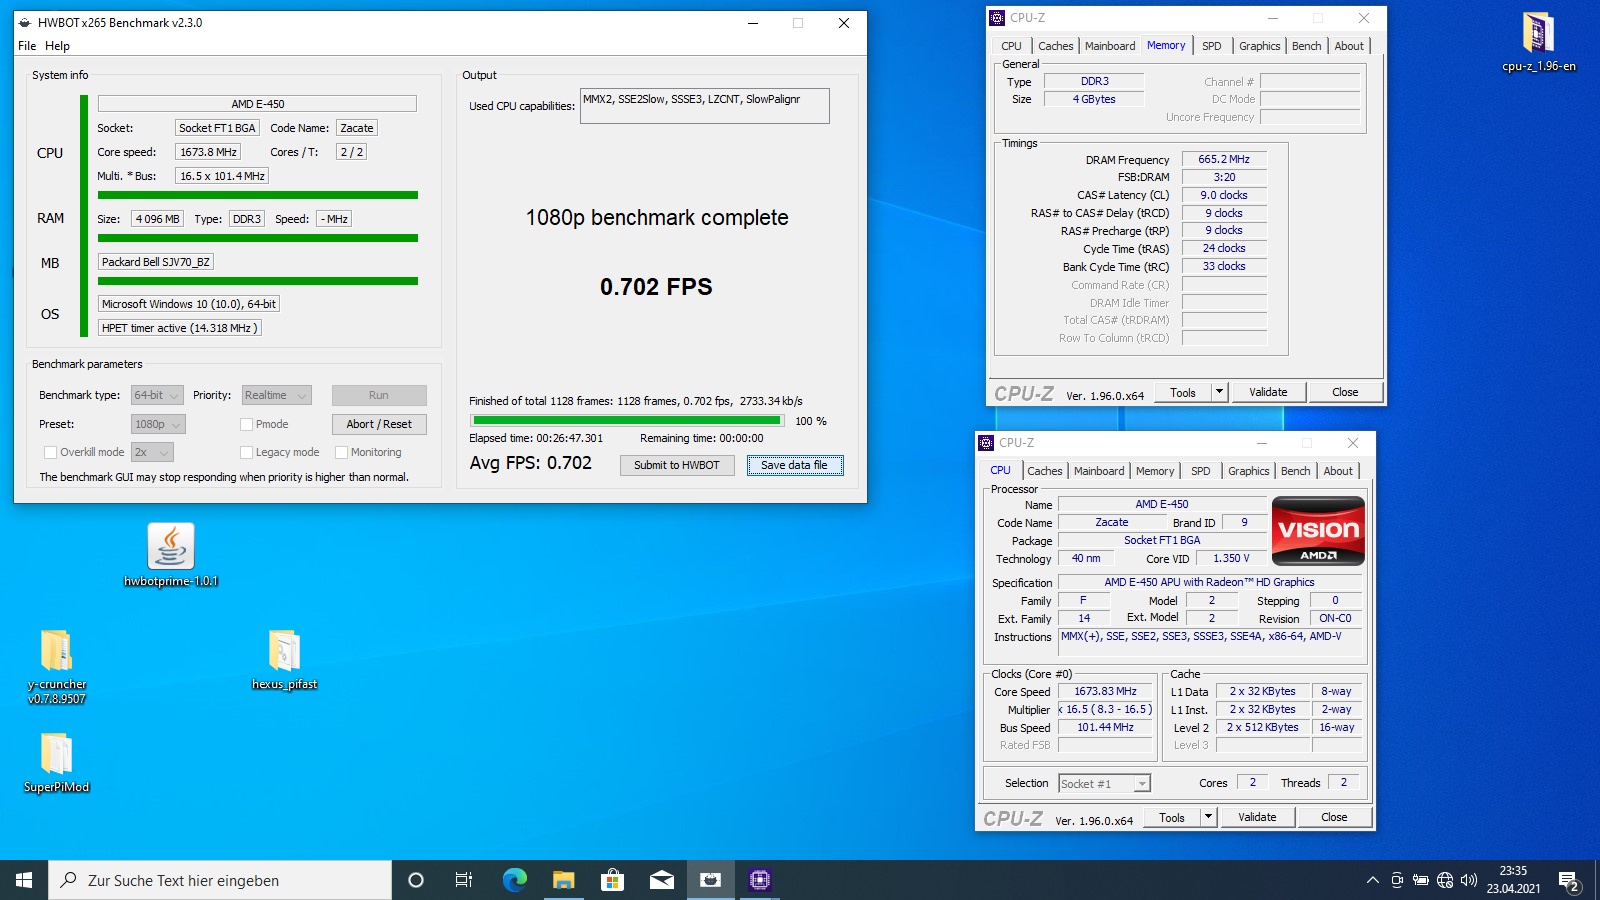This screenshot has width=1600, height=900.
Task: Click the Submit to HWBOT button
Action: 677,465
